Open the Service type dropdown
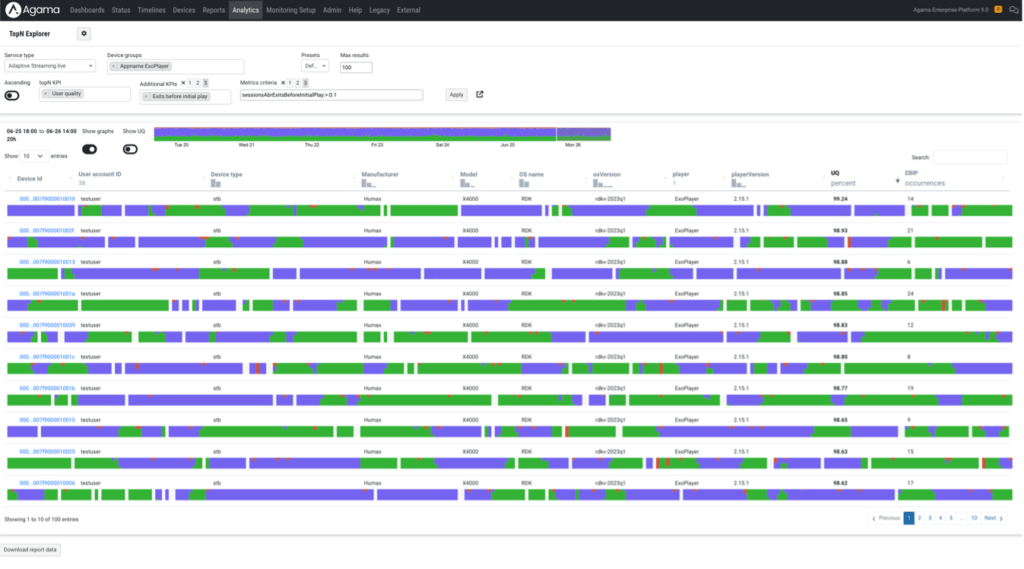1024x569 pixels. [49, 66]
